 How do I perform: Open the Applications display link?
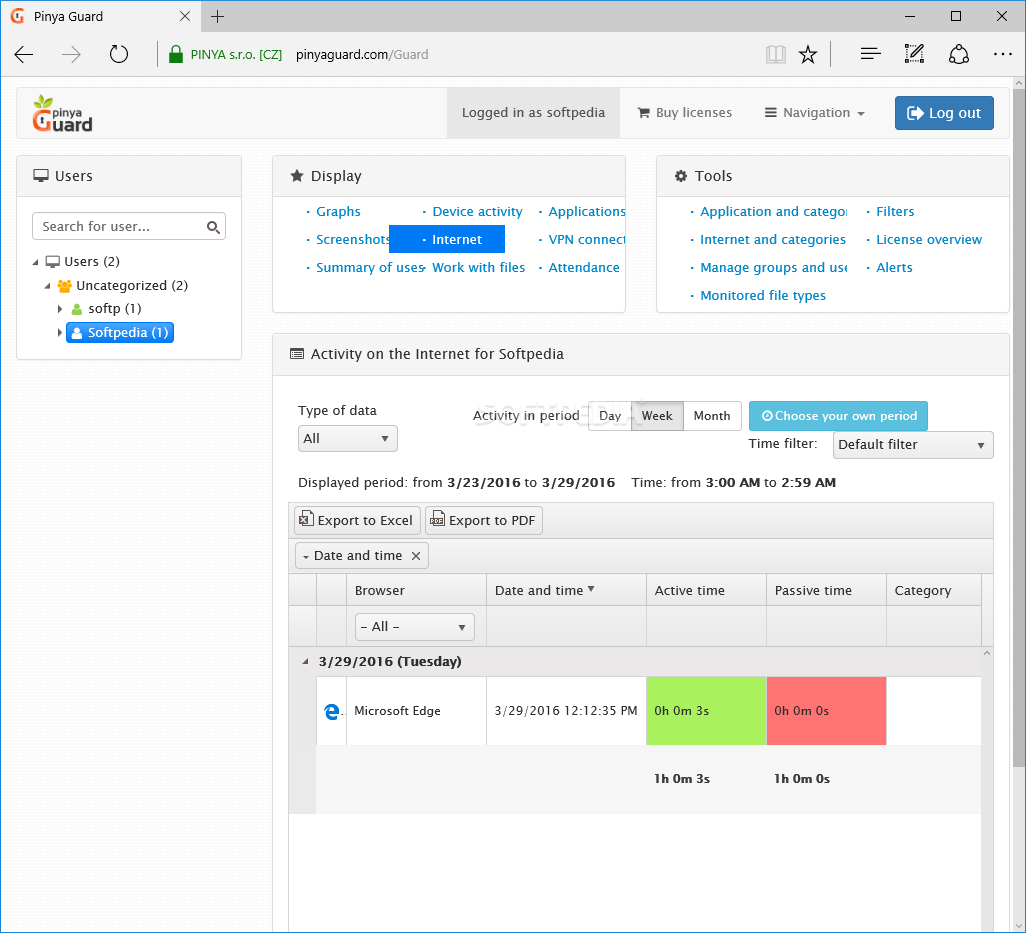pyautogui.click(x=586, y=211)
